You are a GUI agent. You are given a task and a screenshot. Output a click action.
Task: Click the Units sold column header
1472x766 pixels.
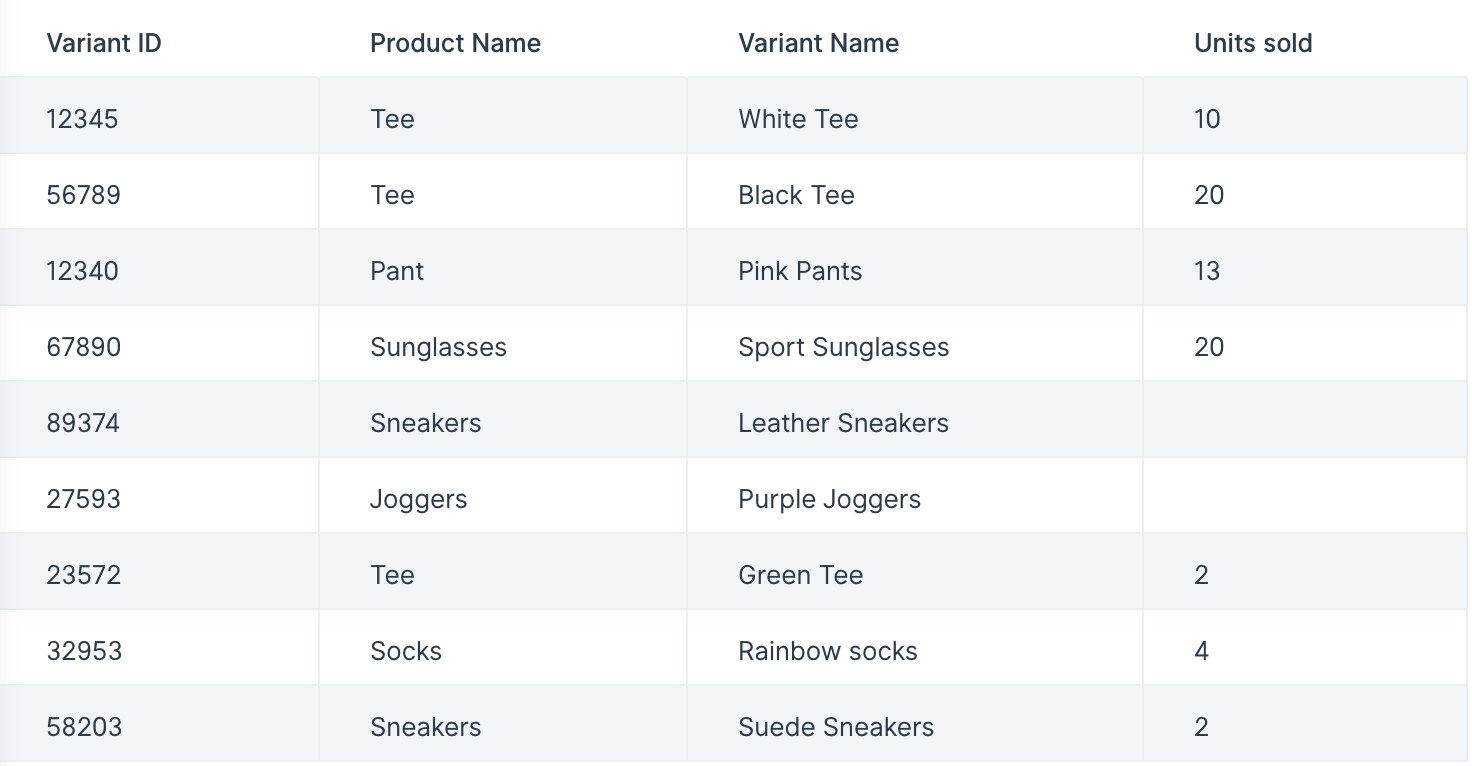coord(1253,43)
